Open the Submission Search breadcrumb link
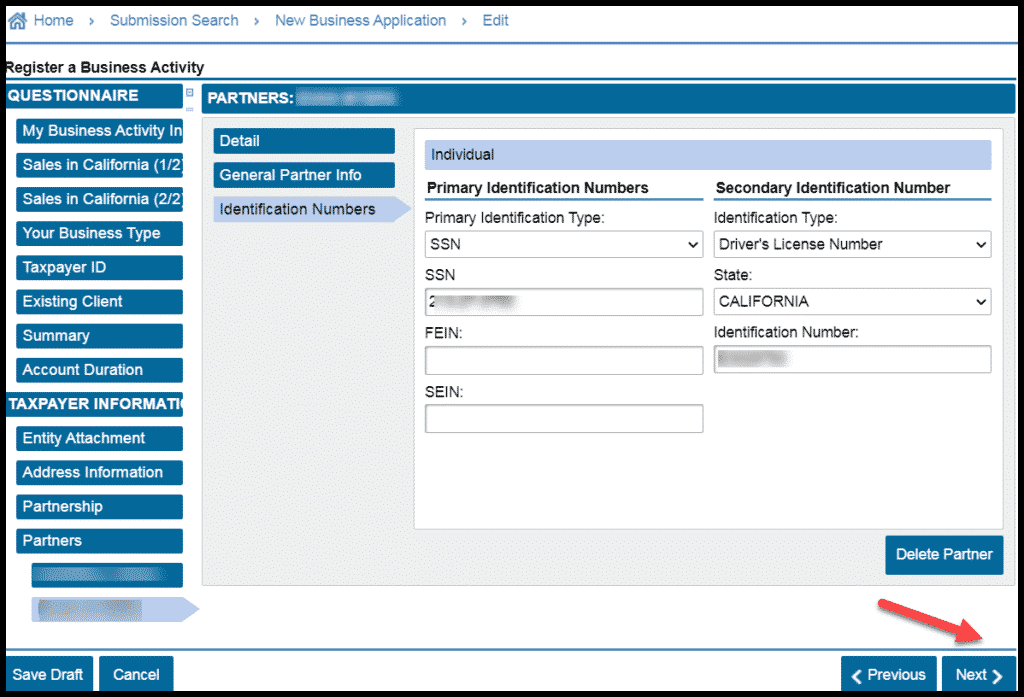The height and width of the screenshot is (697, 1024). click(174, 20)
